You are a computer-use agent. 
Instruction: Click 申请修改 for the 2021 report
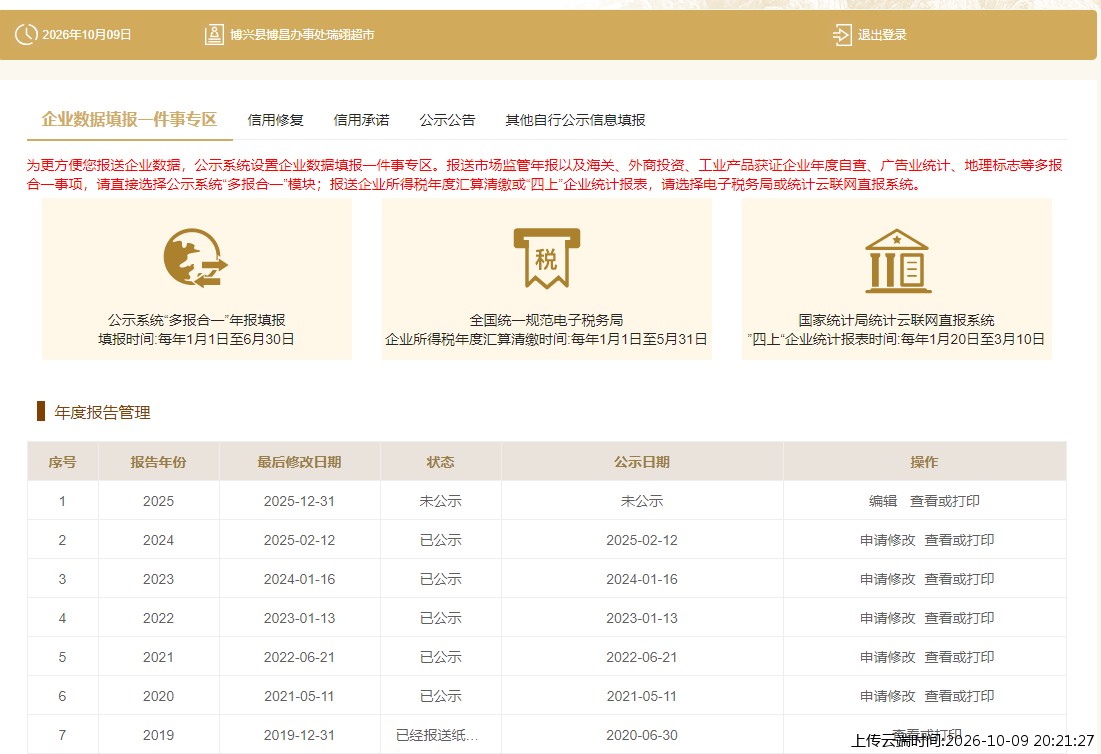click(888, 657)
